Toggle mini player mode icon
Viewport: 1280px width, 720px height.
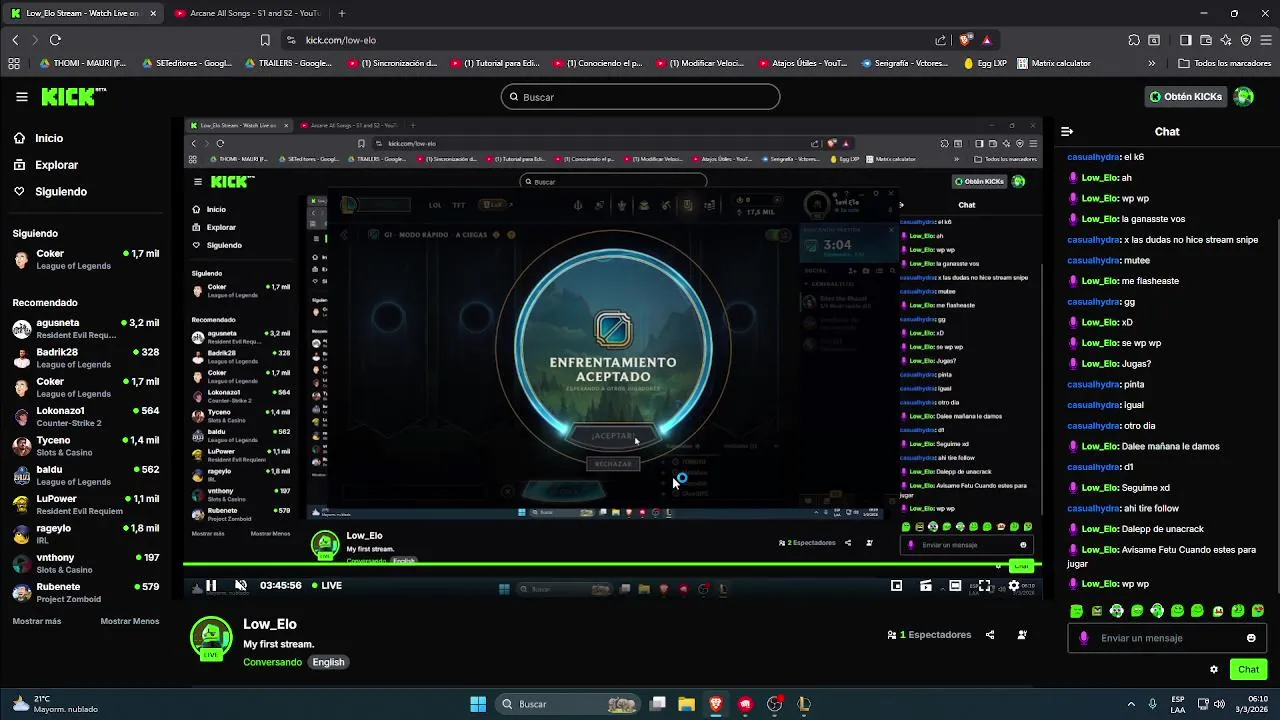(926, 586)
